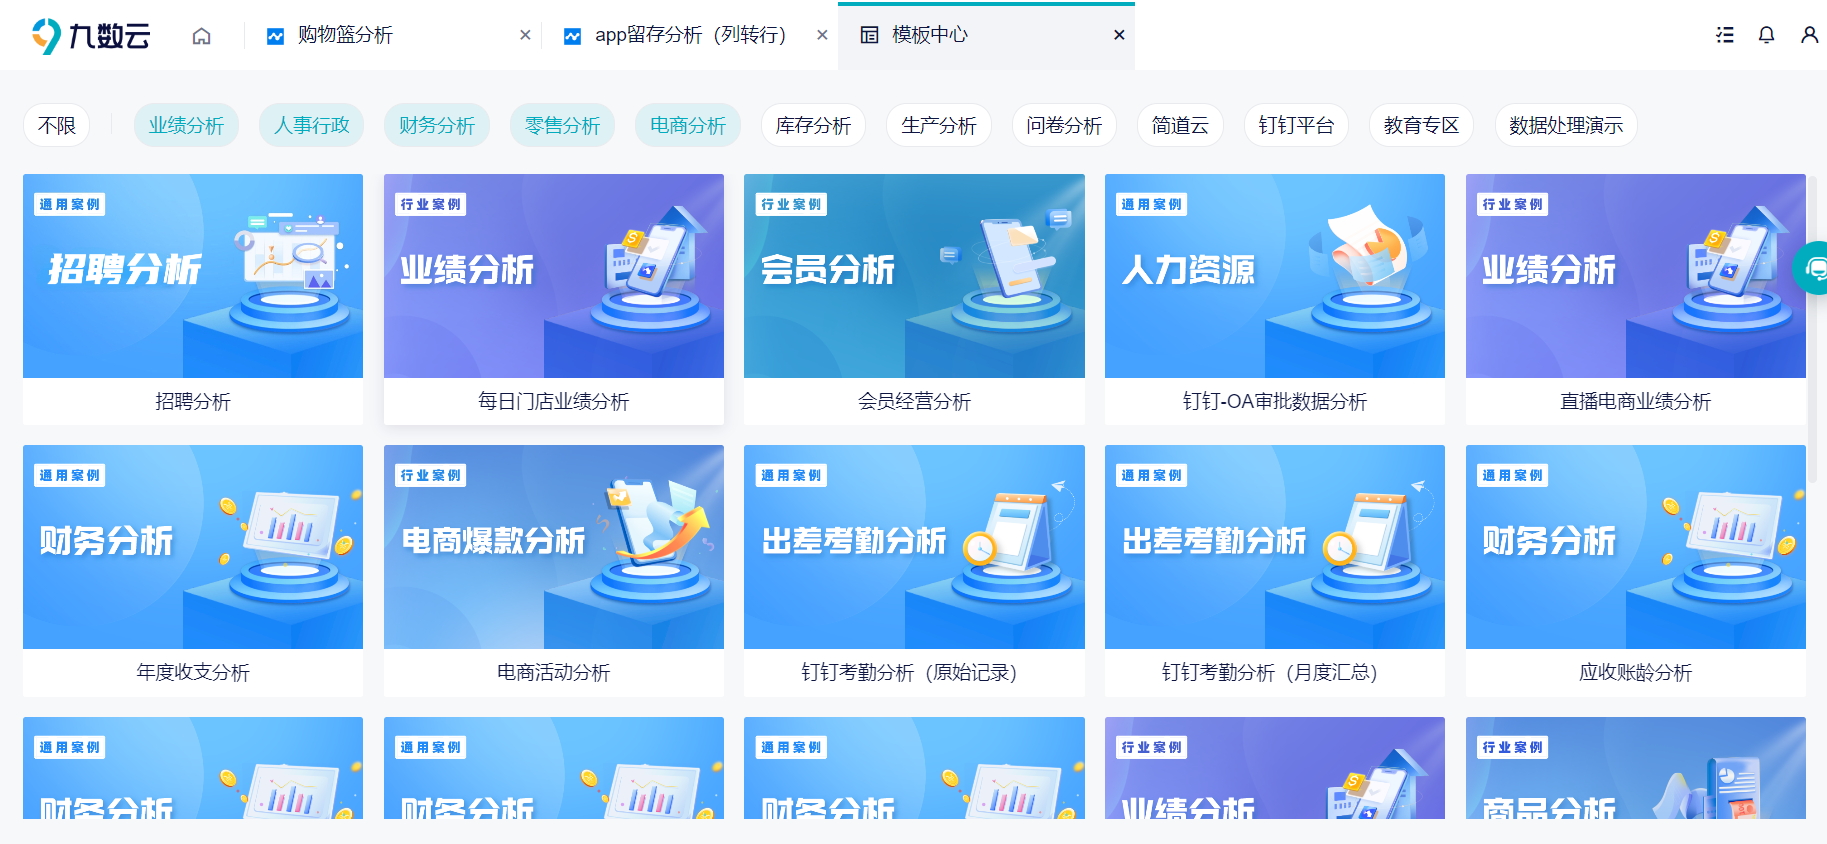Click the 会员经营分析 caption text
Image resolution: width=1827 pixels, height=844 pixels.
[914, 402]
